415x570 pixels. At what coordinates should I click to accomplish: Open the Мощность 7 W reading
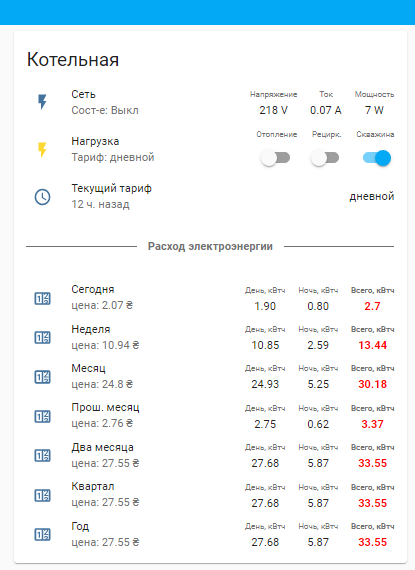[374, 110]
